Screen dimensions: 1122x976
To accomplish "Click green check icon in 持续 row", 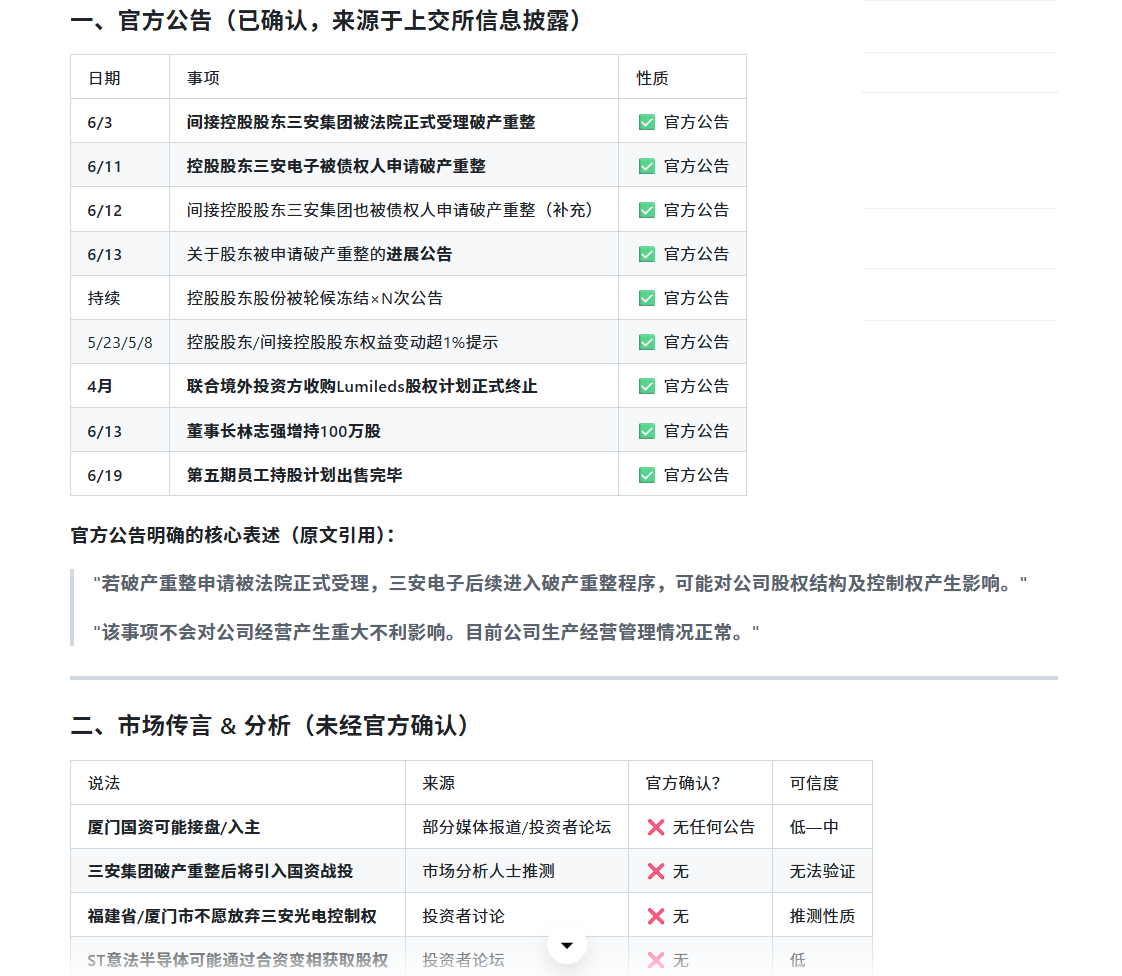I will 647,298.
